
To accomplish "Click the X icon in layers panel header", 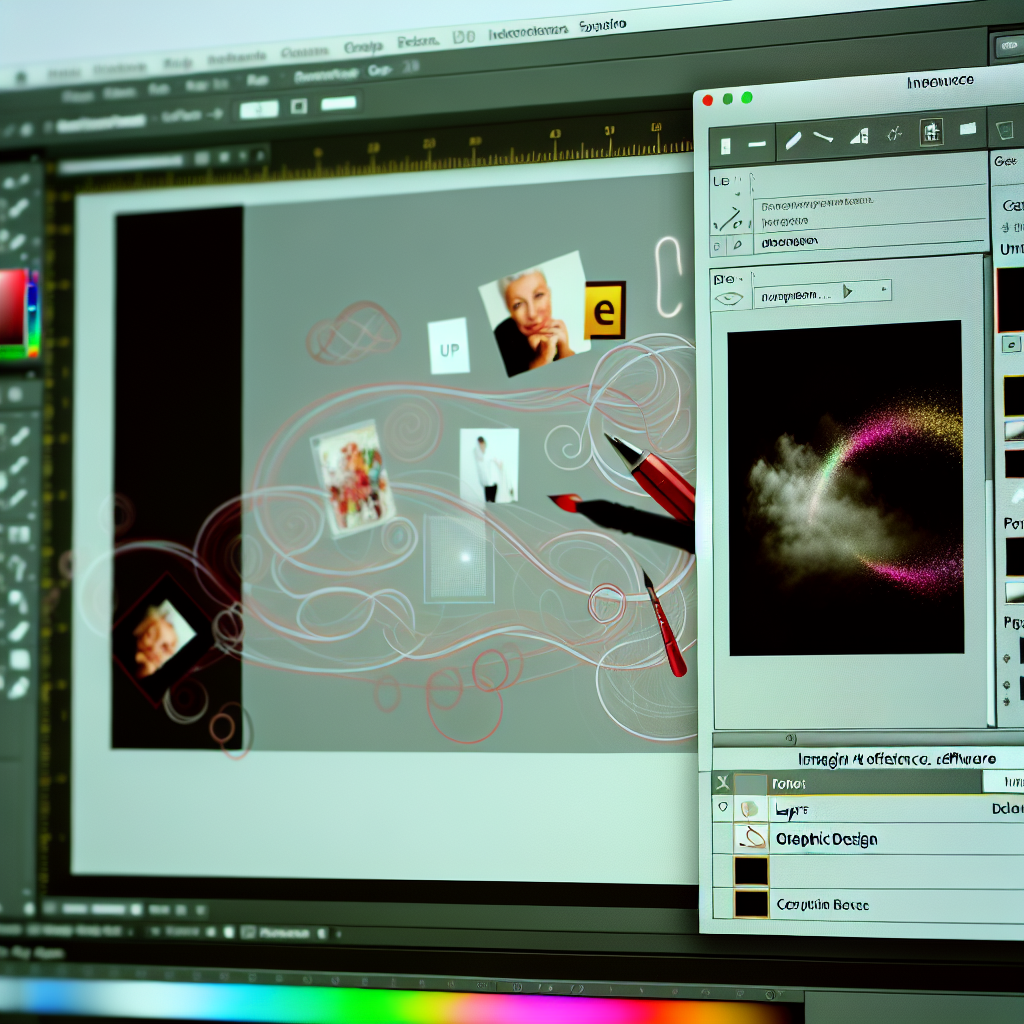I will [x=722, y=783].
